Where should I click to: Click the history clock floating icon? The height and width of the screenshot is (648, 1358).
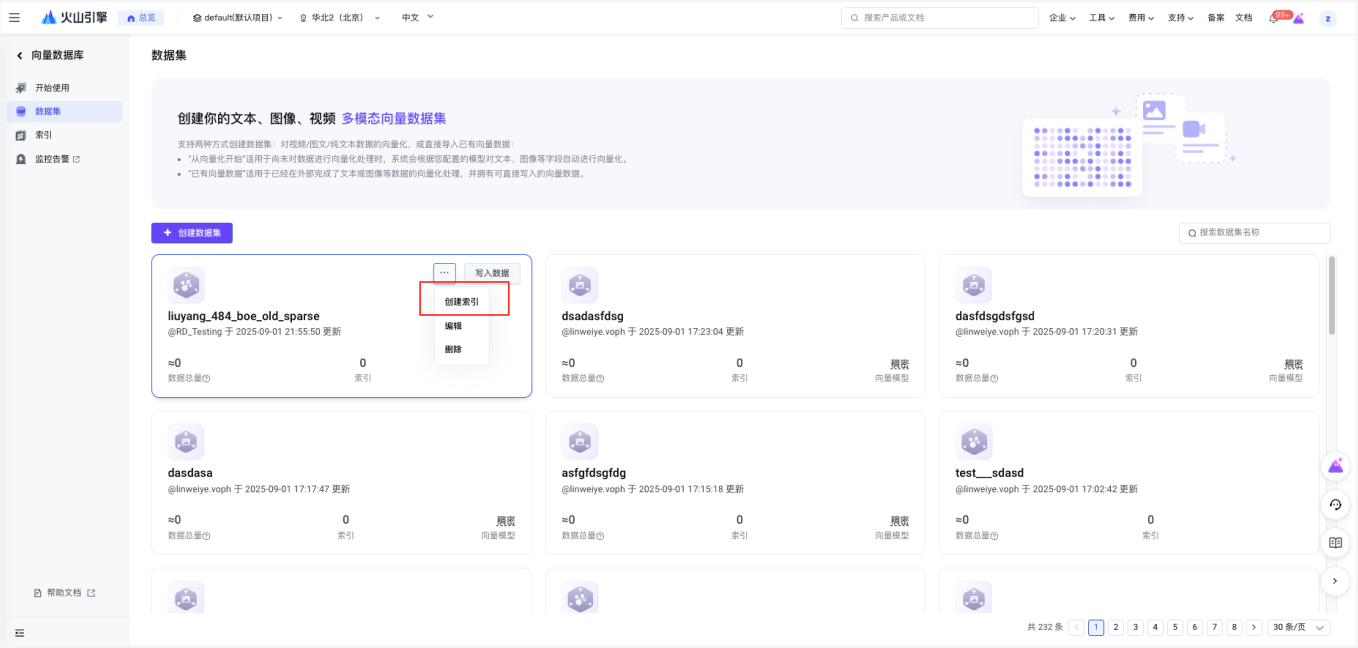(1334, 505)
